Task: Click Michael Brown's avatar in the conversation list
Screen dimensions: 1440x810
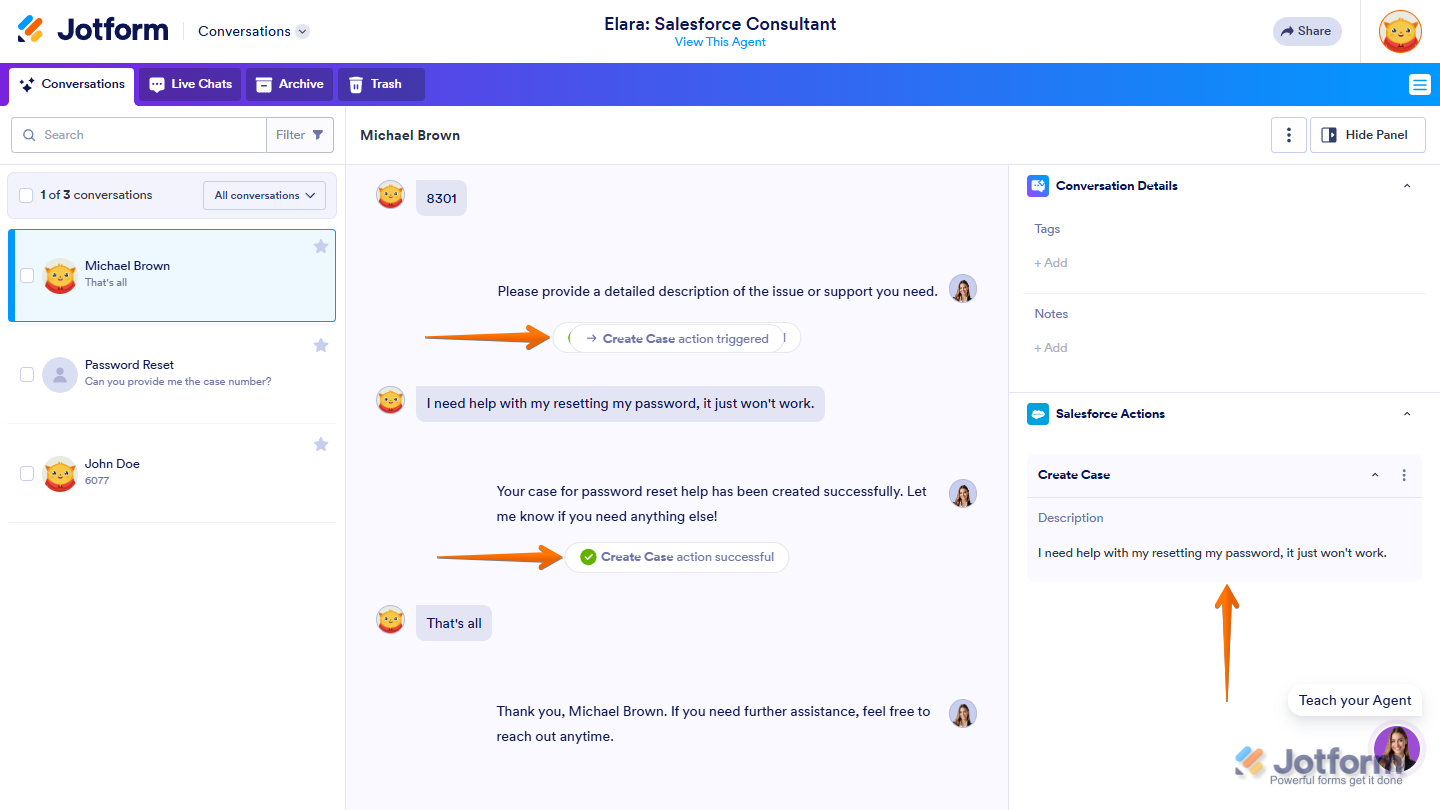Action: 60,275
